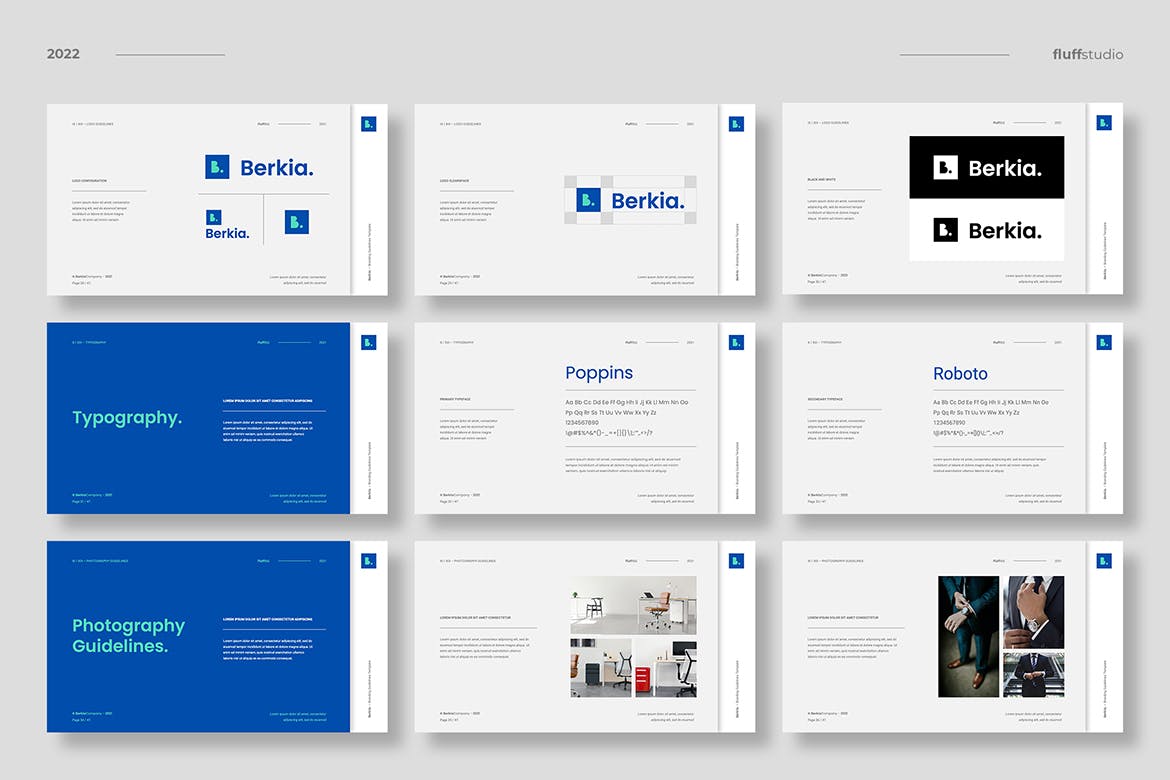
Task: Click the large Berkia logo icon on the logo configuration slide
Action: 217,167
